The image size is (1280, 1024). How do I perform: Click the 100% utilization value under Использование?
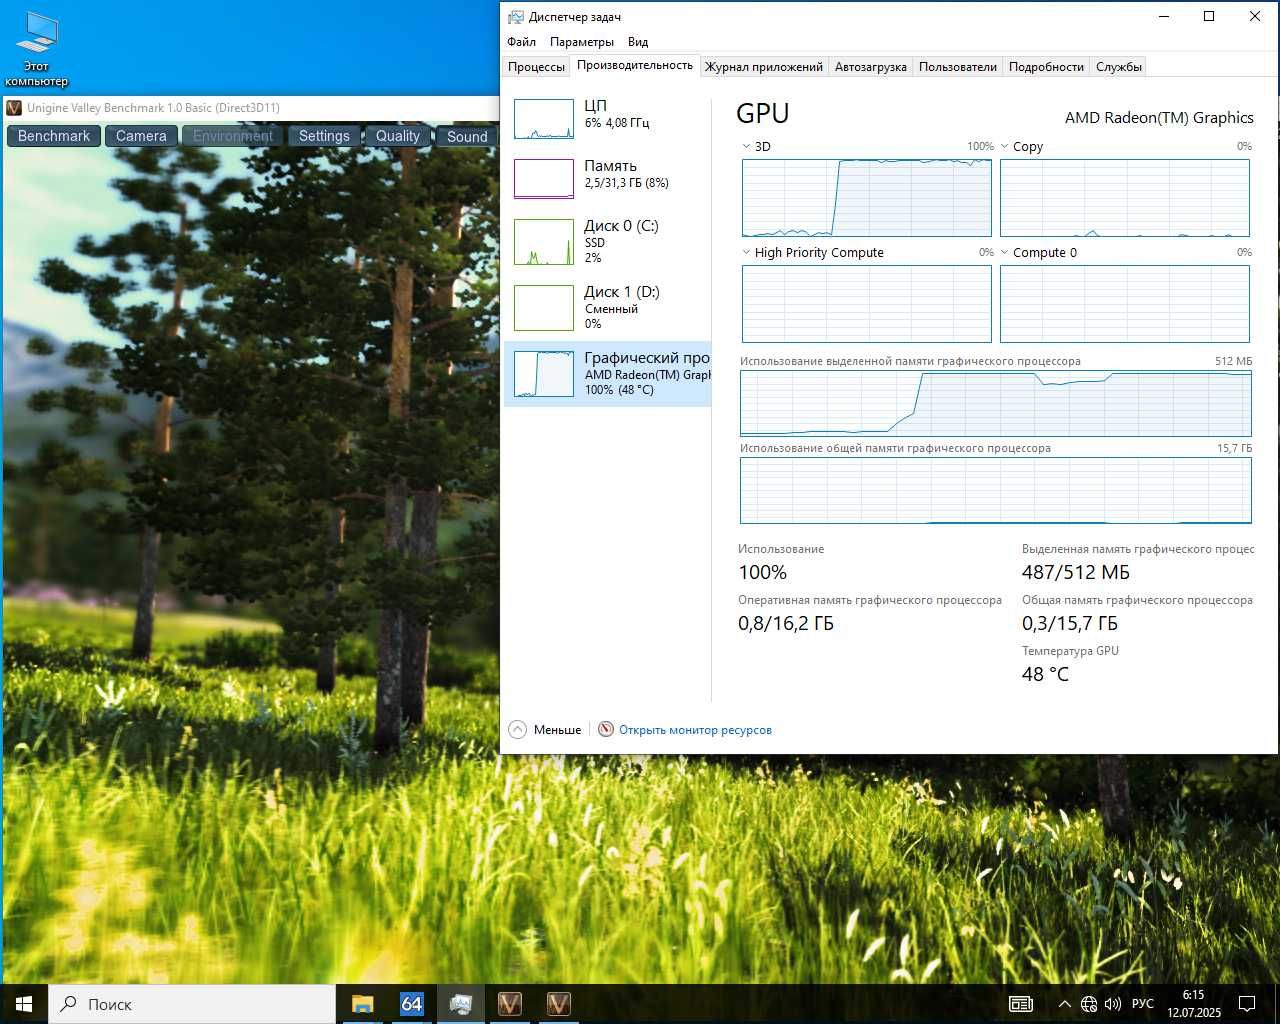[x=762, y=573]
